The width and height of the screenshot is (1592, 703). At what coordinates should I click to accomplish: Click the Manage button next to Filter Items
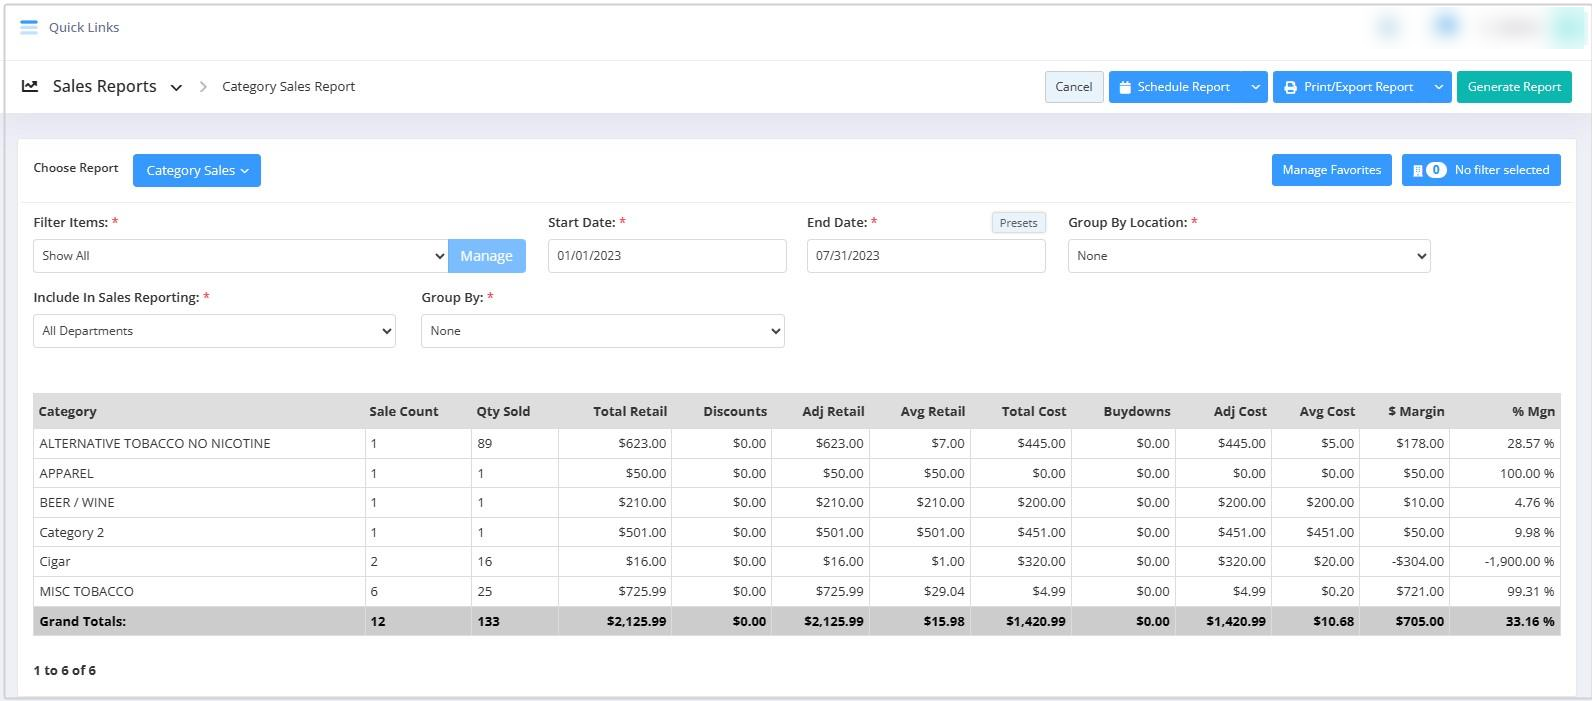(x=486, y=256)
